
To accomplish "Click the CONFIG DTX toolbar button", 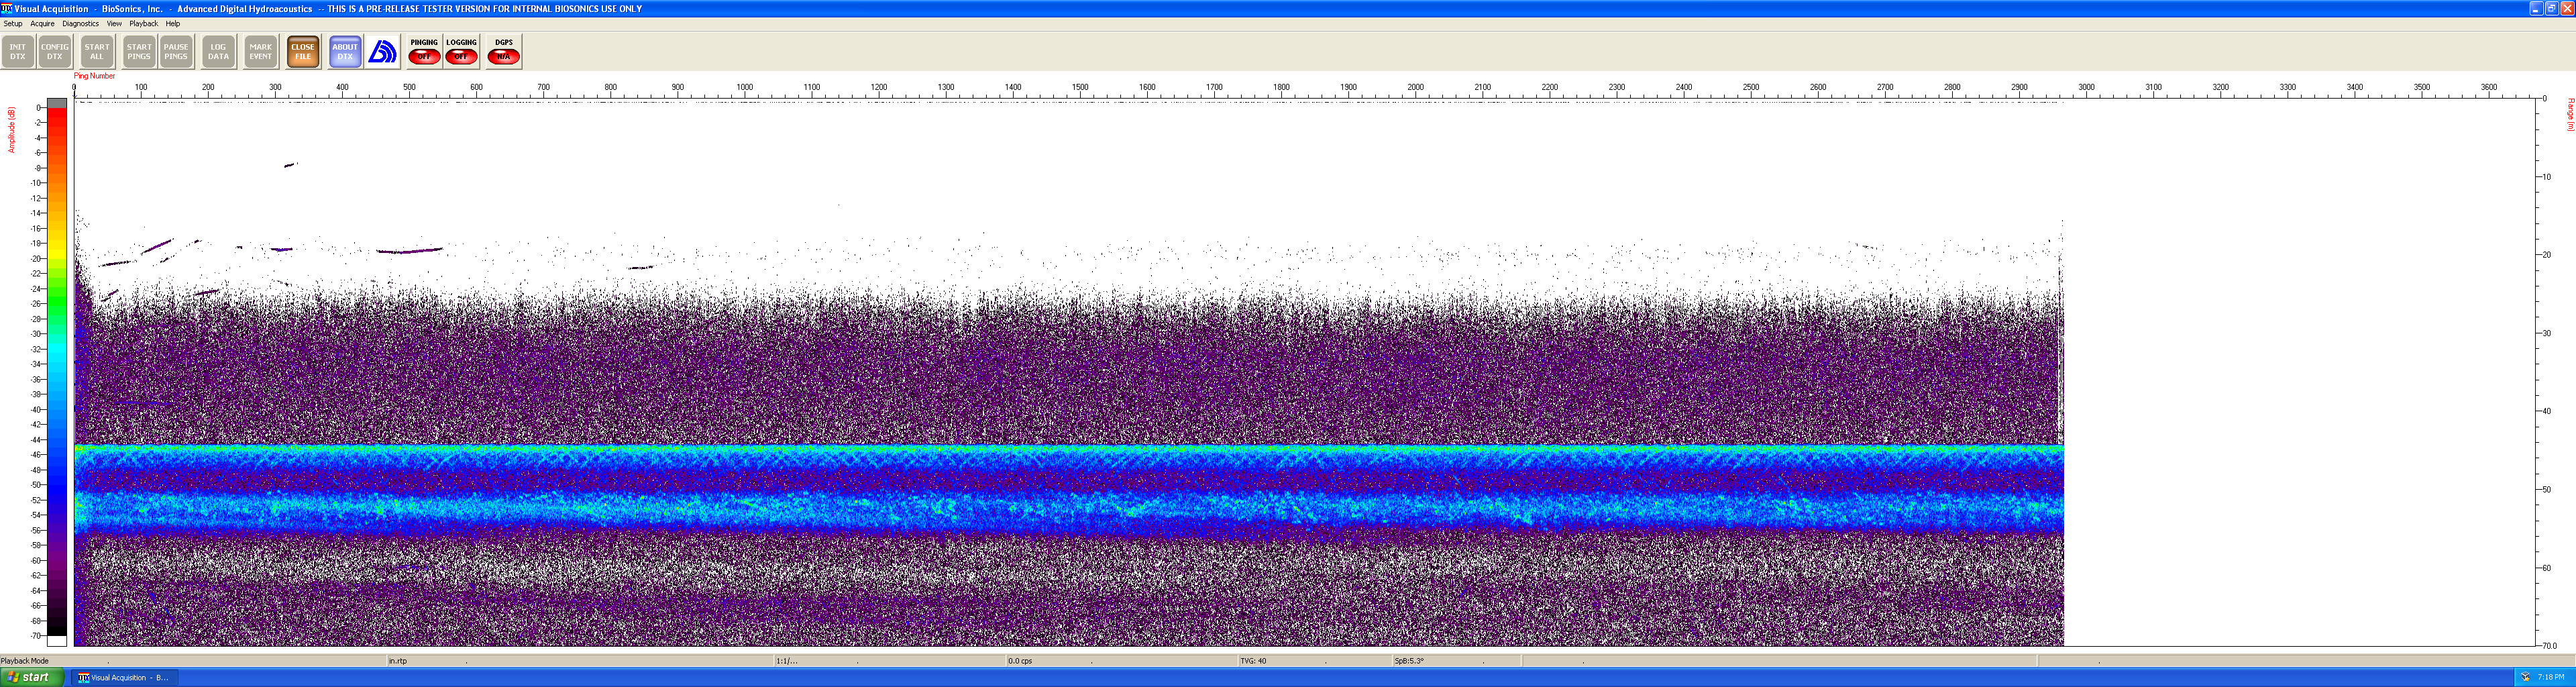I will tap(55, 52).
